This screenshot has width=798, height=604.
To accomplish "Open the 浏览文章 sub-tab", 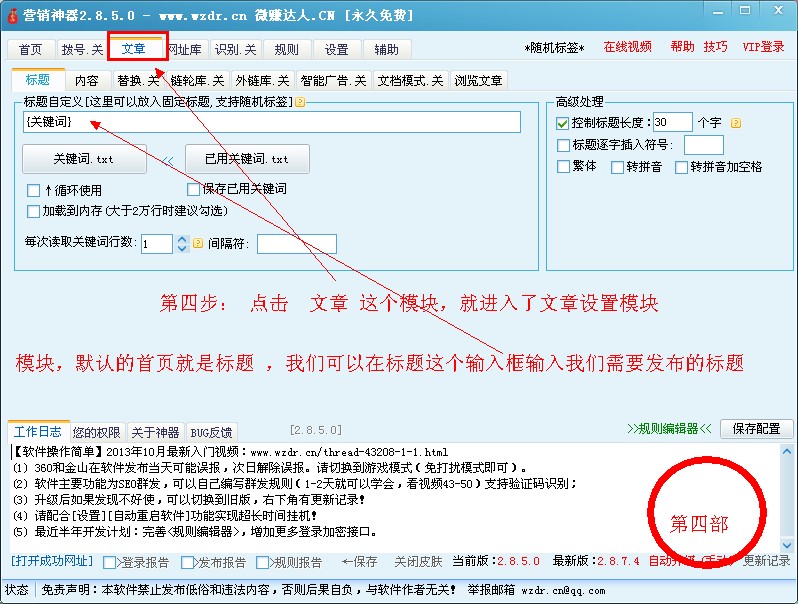I will pyautogui.click(x=478, y=80).
